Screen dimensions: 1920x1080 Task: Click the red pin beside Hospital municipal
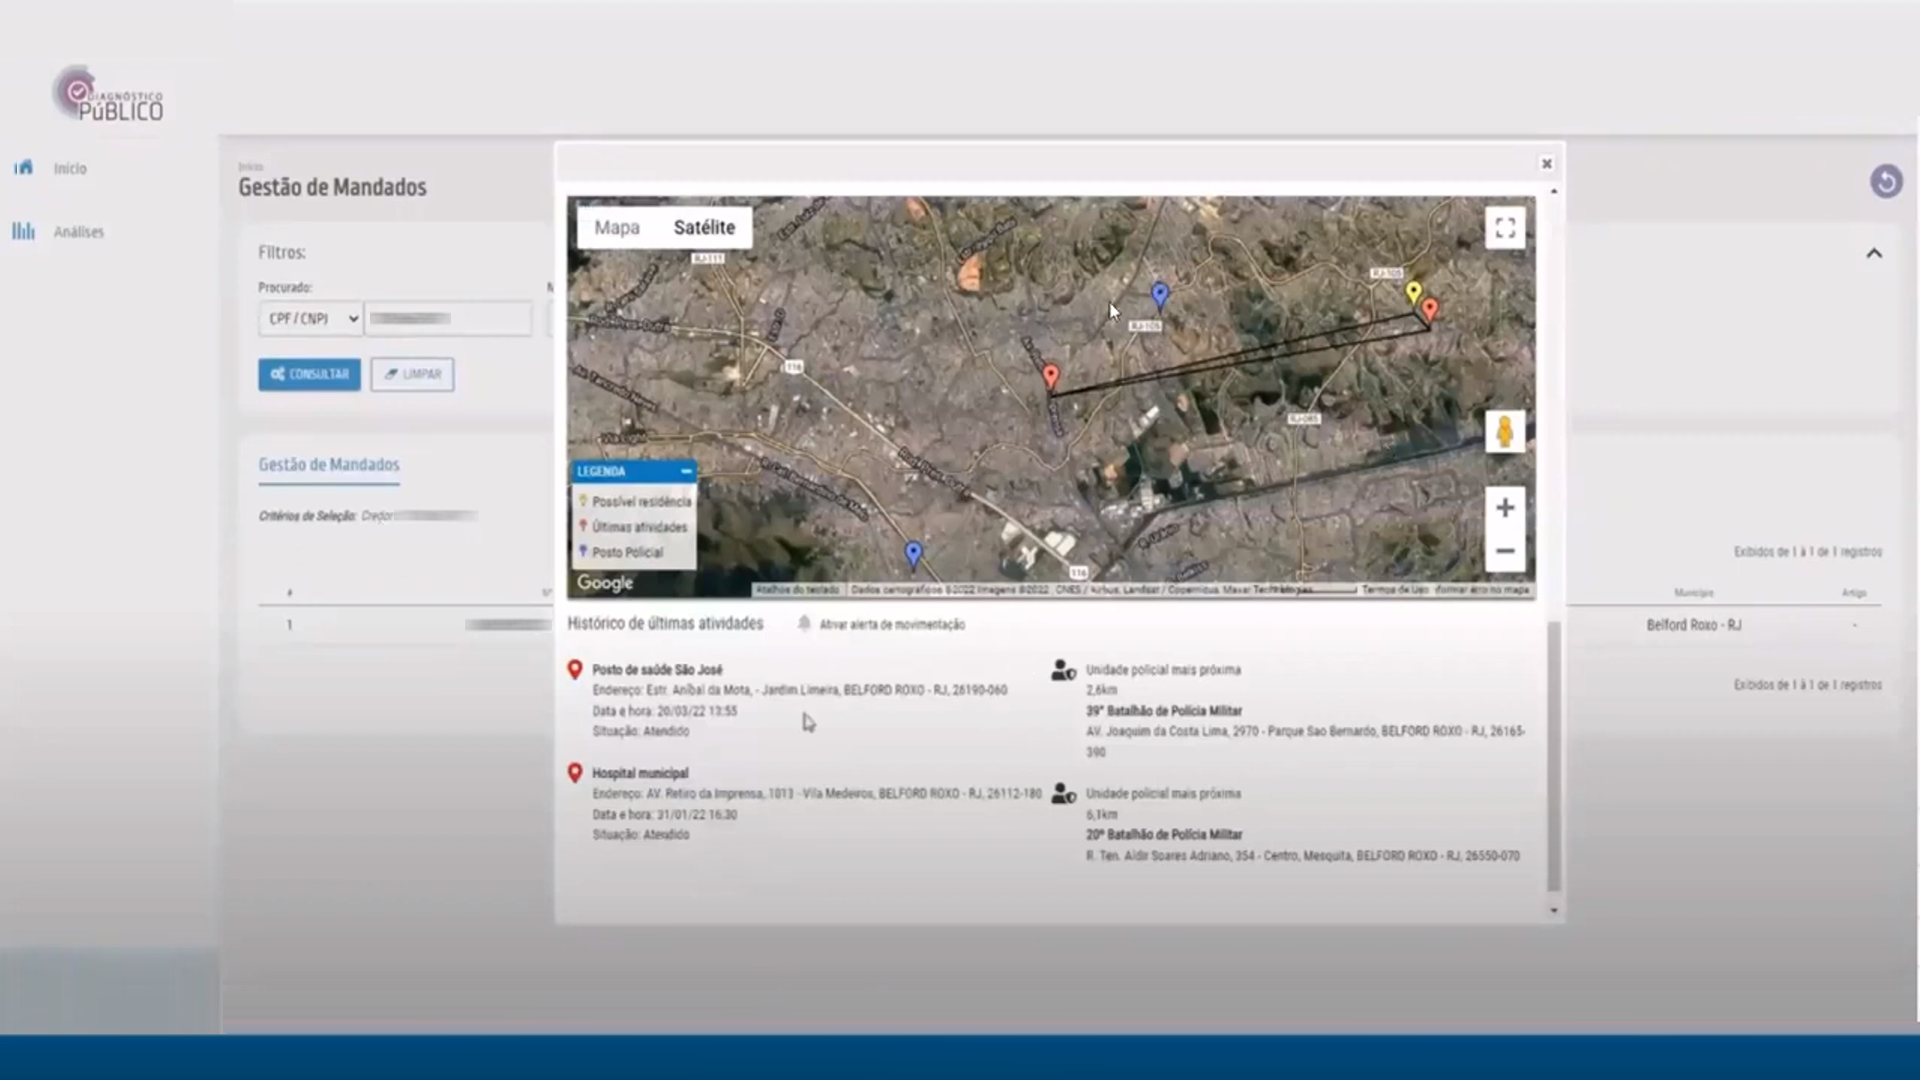point(575,773)
